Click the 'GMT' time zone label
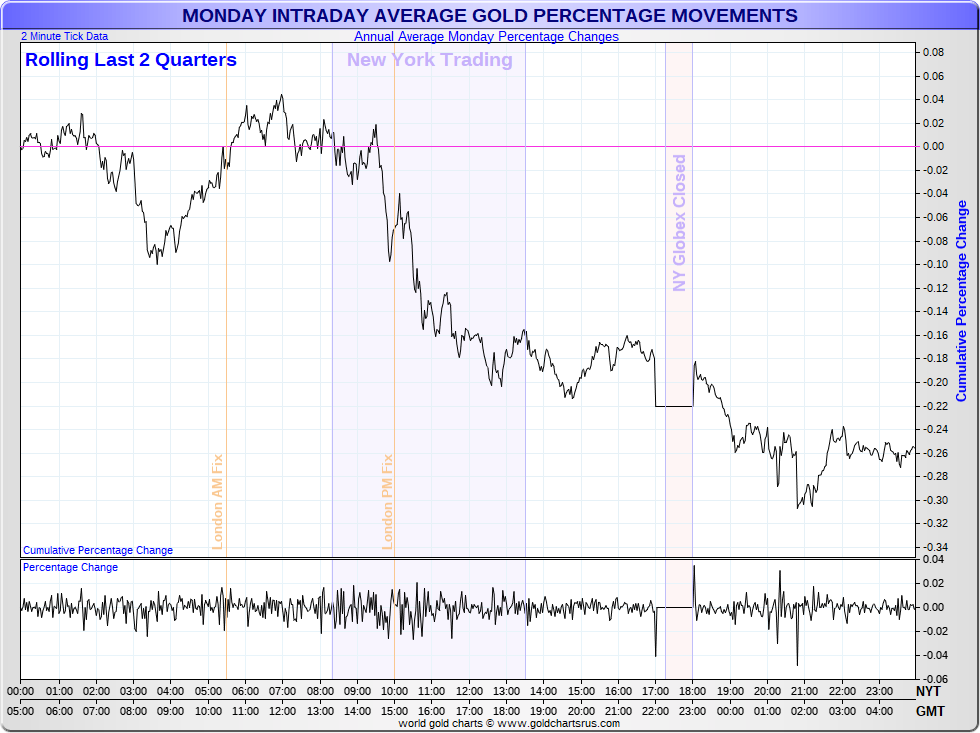 (930, 711)
